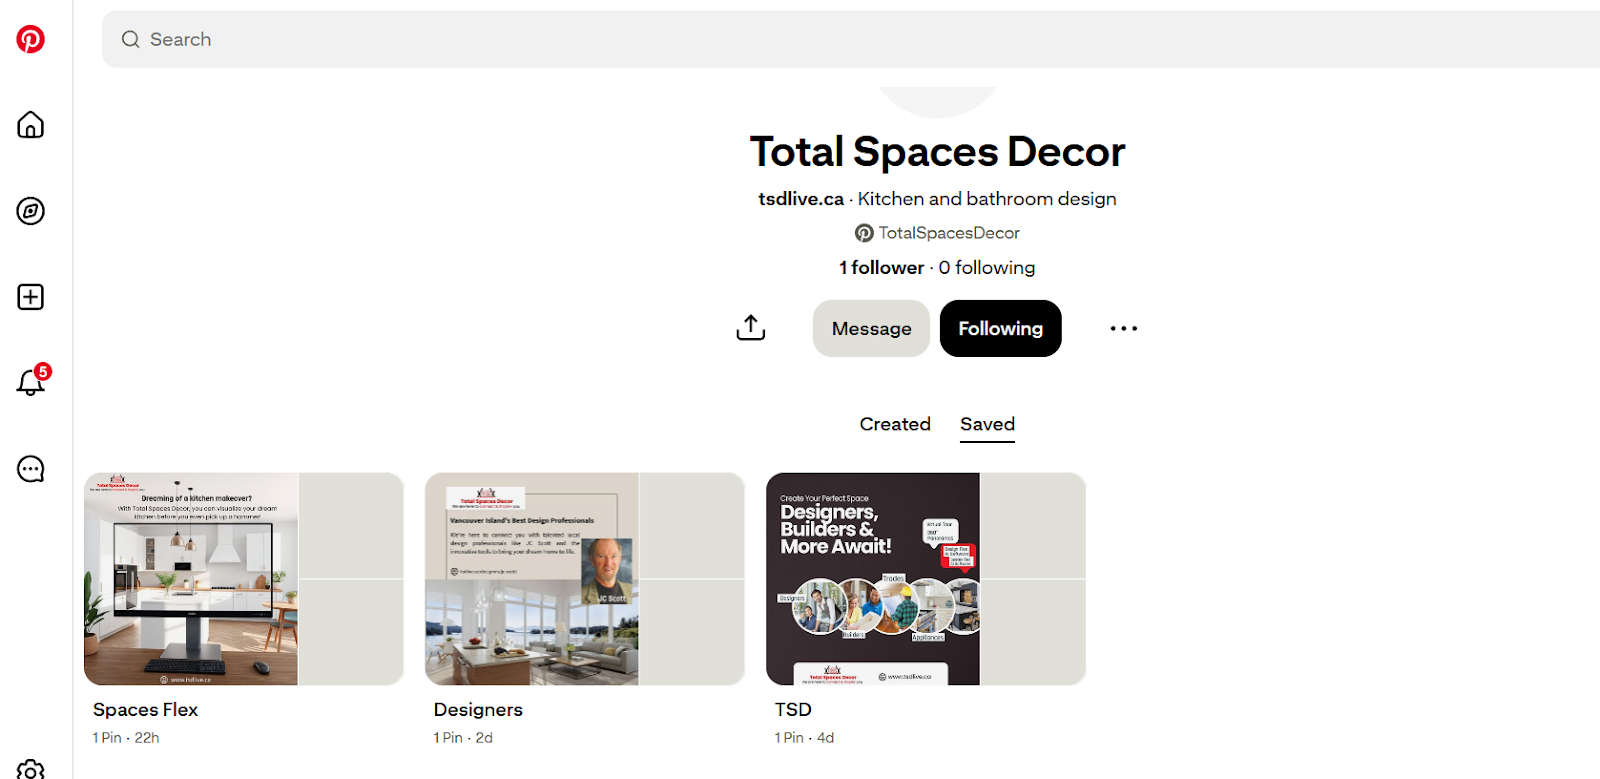
Task: Open the Messages chat bubble icon
Action: coord(31,469)
